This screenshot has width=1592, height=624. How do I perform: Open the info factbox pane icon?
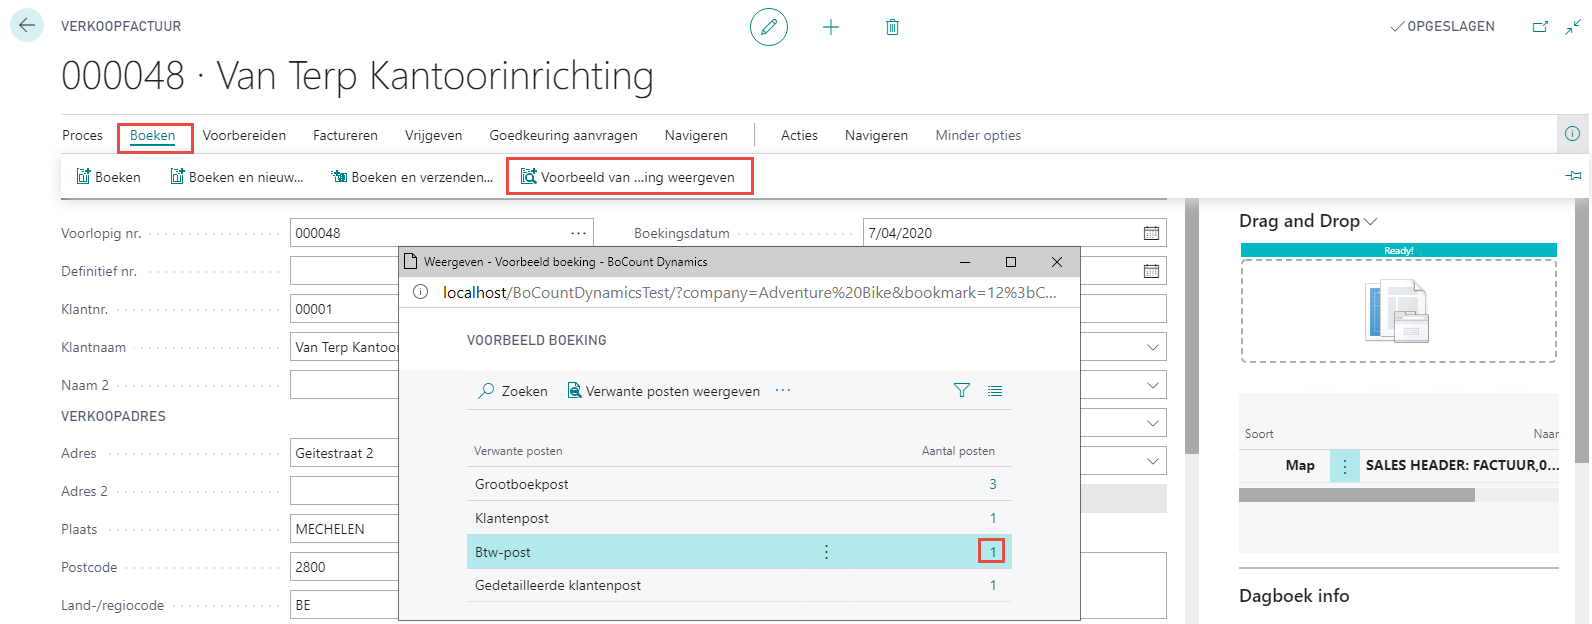tap(1572, 134)
